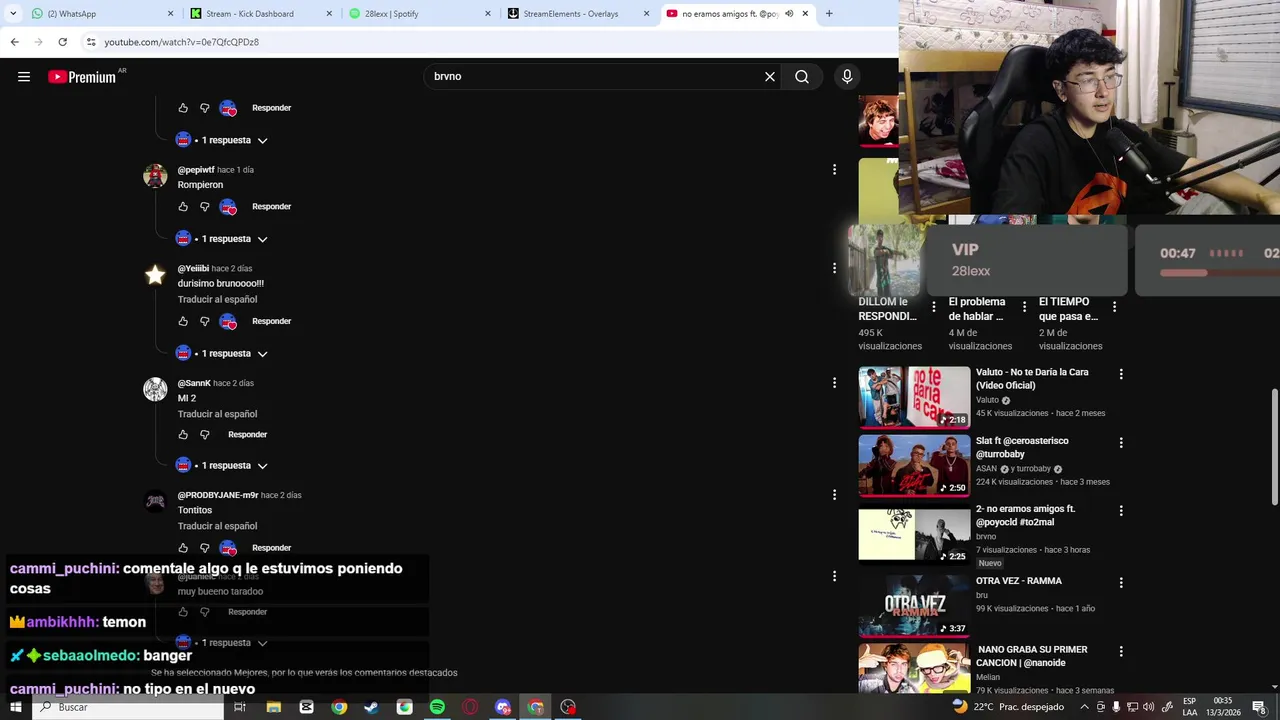This screenshot has width=1280, height=720.
Task: Open options menu for @Yeiiibi comment
Action: [834, 268]
